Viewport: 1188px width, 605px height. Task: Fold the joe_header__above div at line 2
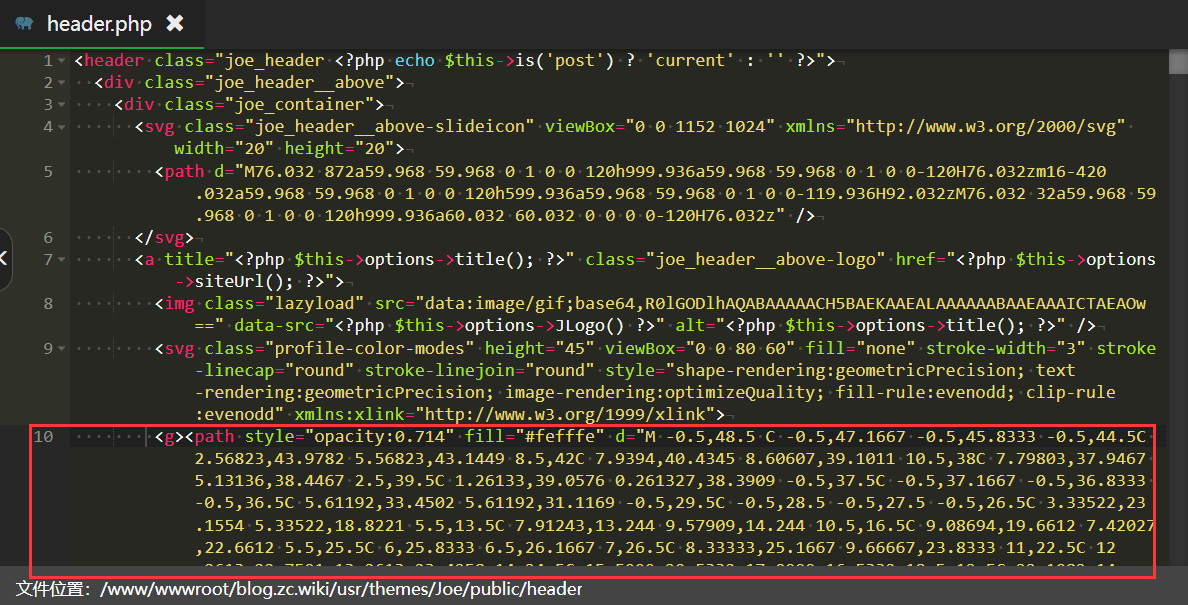[x=62, y=83]
